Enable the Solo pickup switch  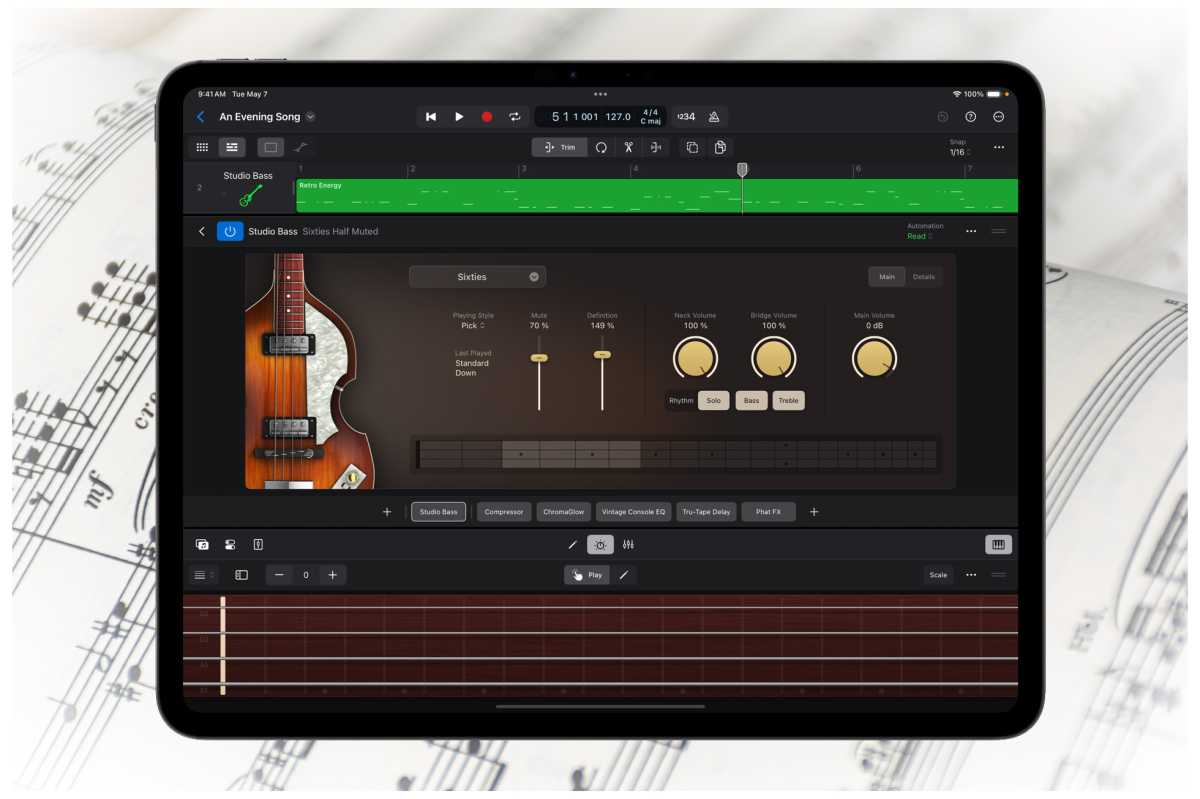[715, 400]
